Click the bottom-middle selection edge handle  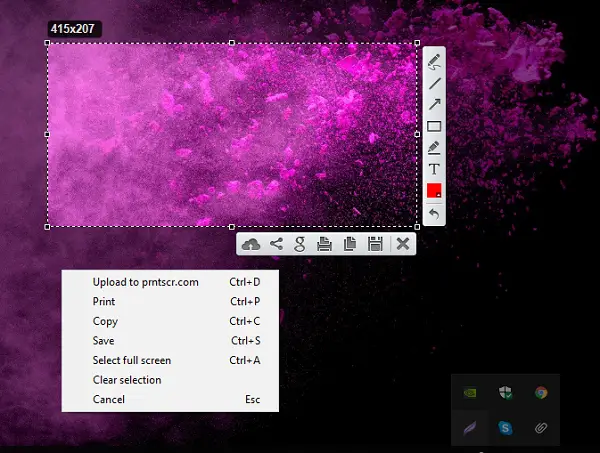(232, 227)
